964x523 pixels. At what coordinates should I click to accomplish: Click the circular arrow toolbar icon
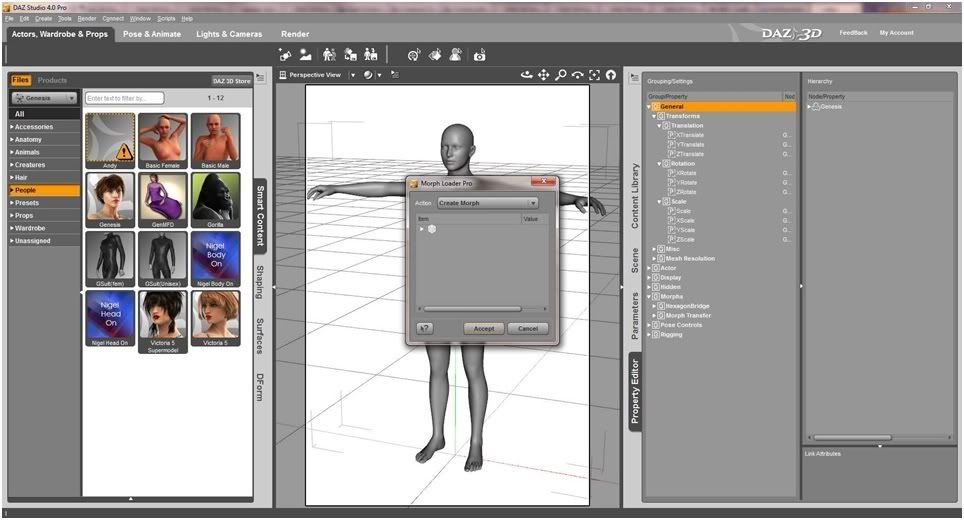pyautogui.click(x=414, y=55)
